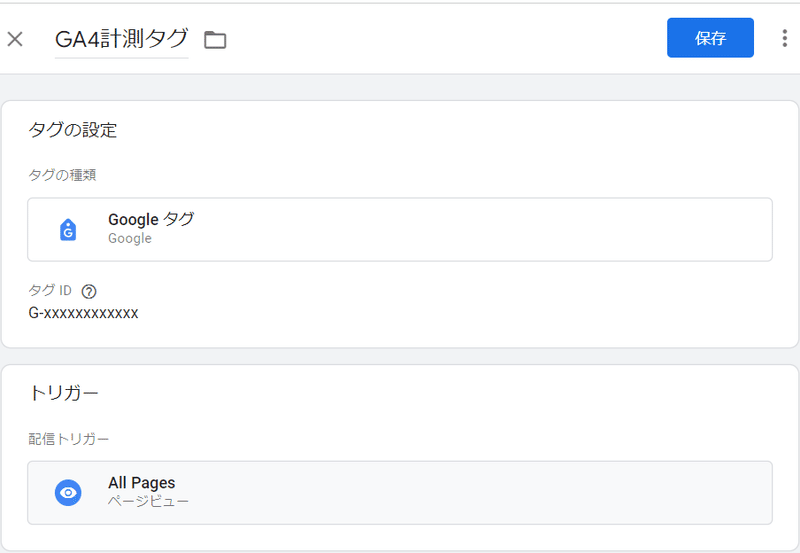Open the All Pages trigger title
The width and height of the screenshot is (800, 553).
tap(141, 483)
